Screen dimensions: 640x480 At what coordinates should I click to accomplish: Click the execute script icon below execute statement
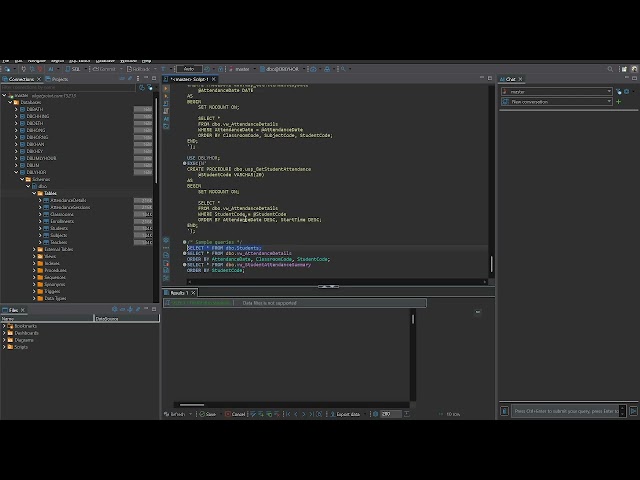(166, 96)
